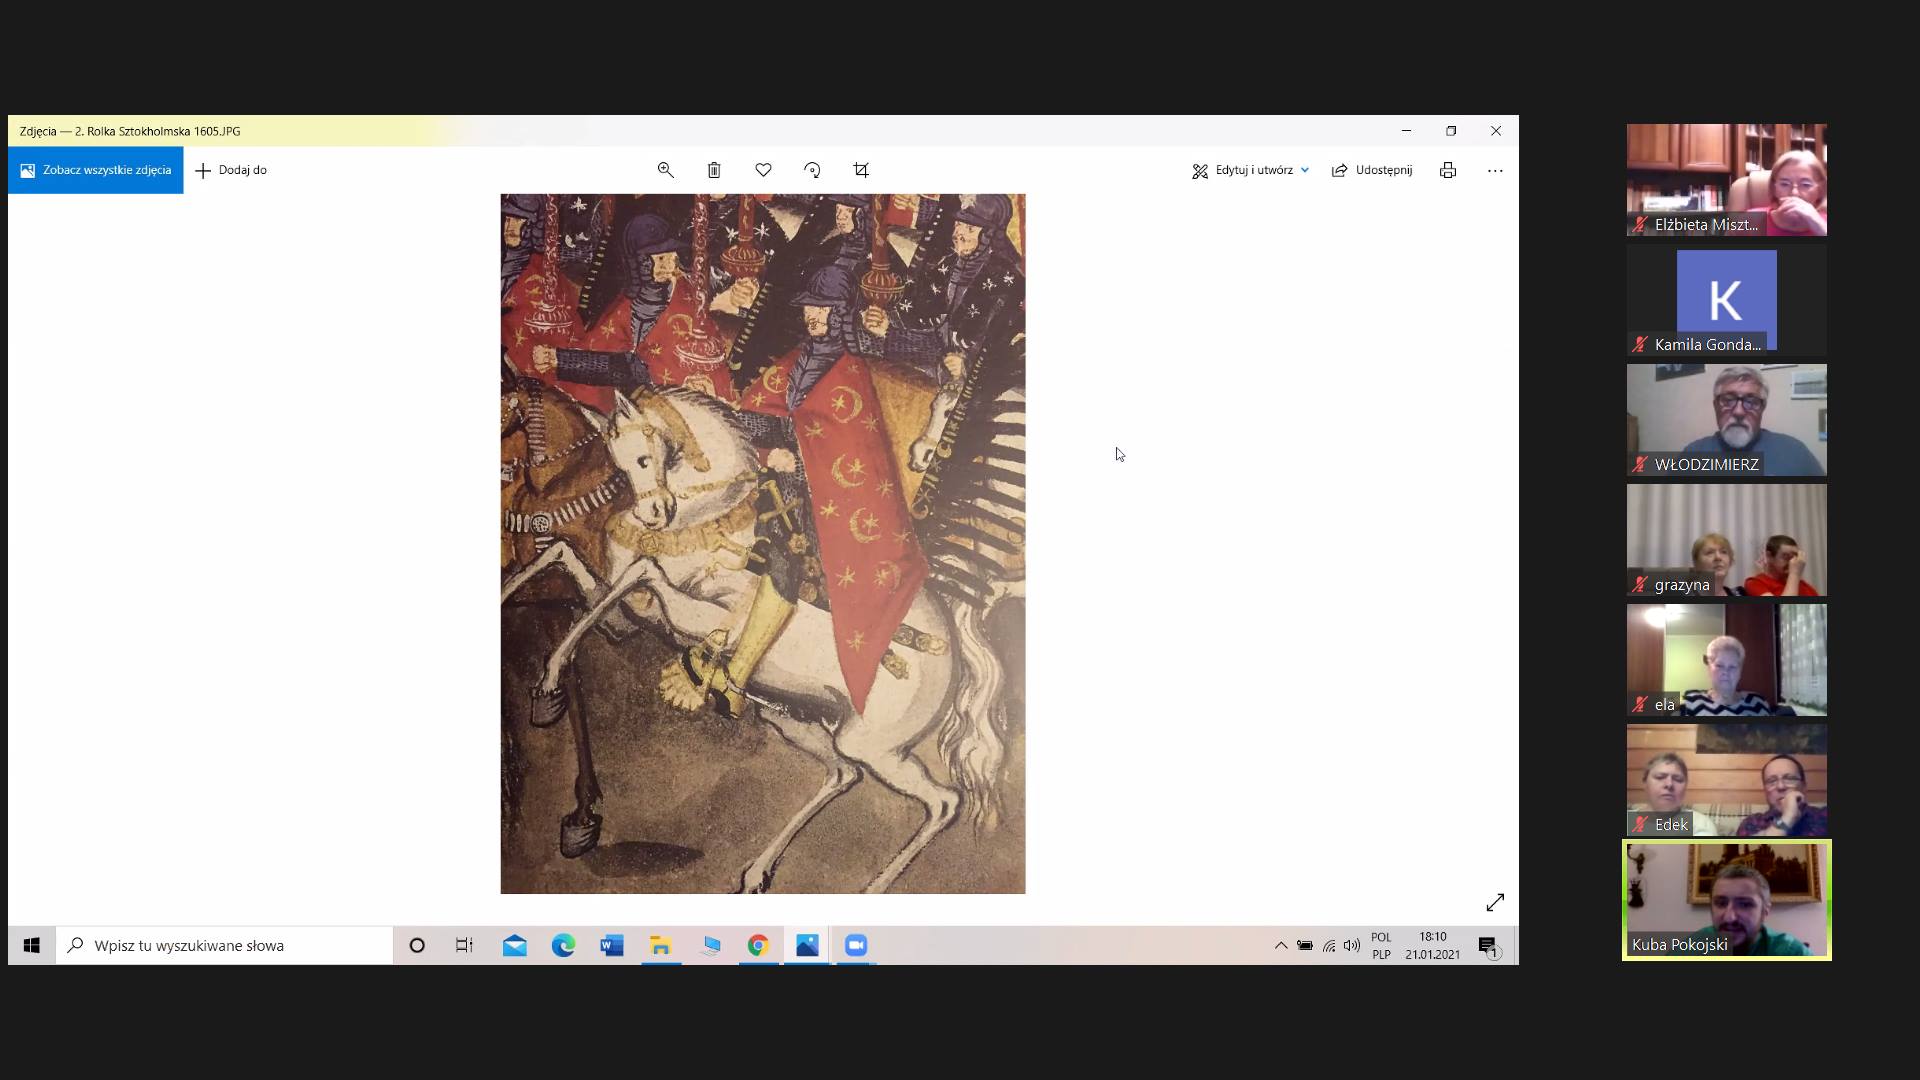1920x1080 pixels.
Task: Open network Wi-Fi tray icon
Action: 1329,945
